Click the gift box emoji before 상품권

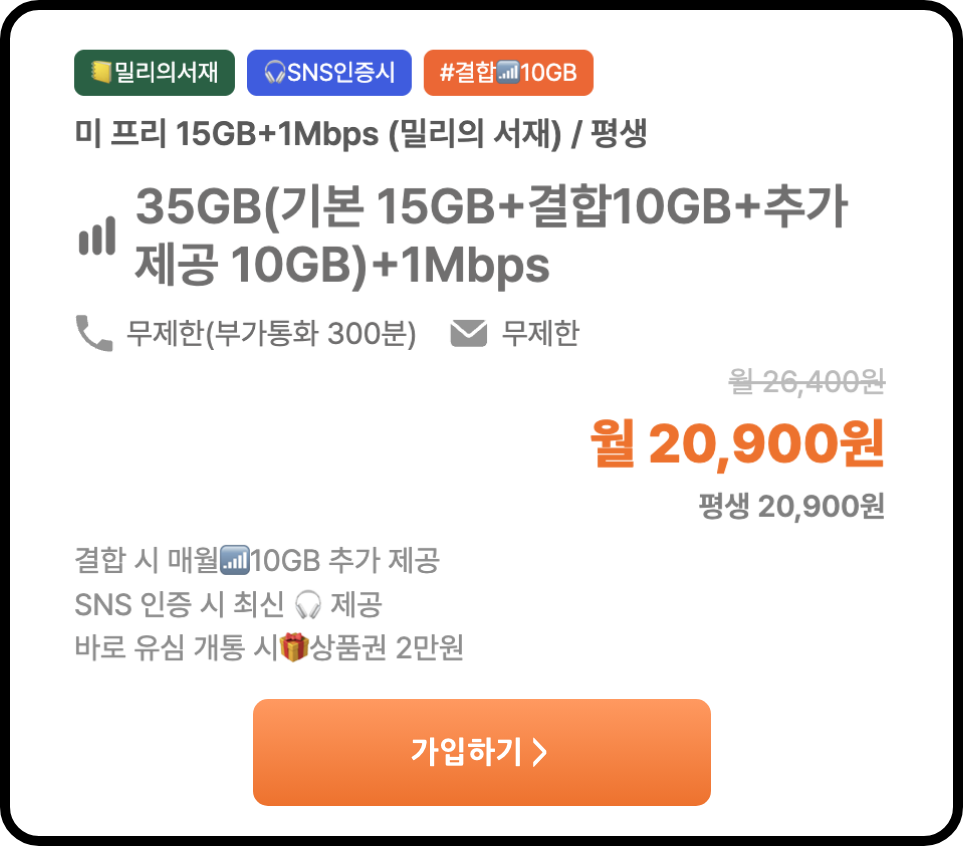click(294, 647)
